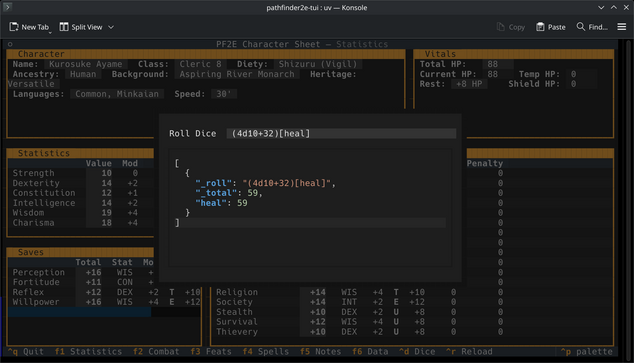The height and width of the screenshot is (363, 634).
Task: Switch to the f4 Spells screen
Action: coord(266,351)
